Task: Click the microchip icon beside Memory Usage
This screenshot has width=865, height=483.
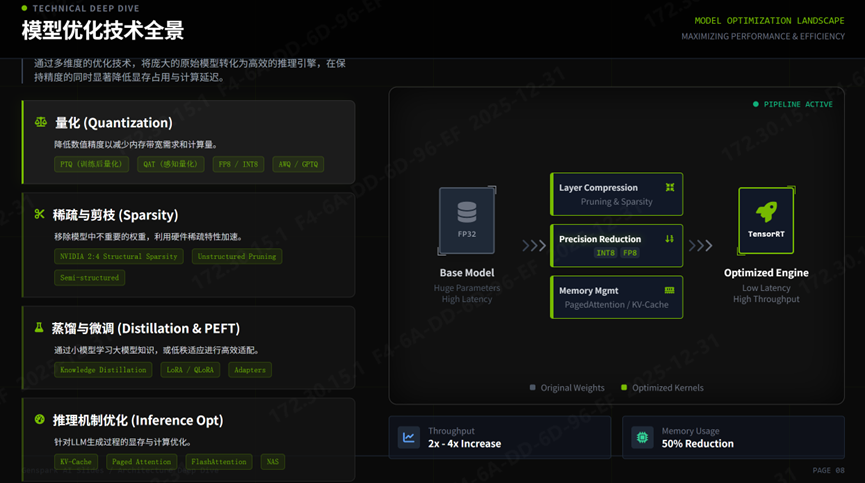Action: click(642, 437)
